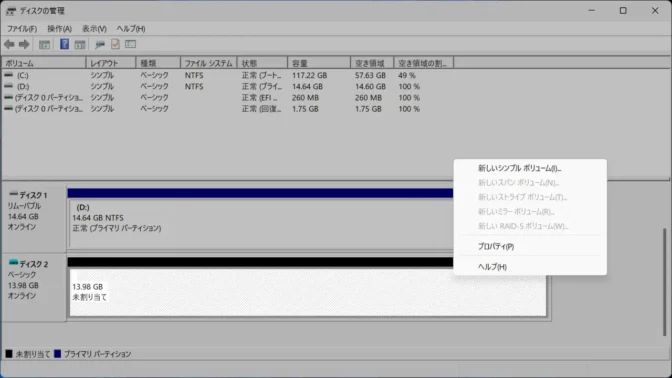Click the Back arrow toolbar icon

tap(9, 44)
